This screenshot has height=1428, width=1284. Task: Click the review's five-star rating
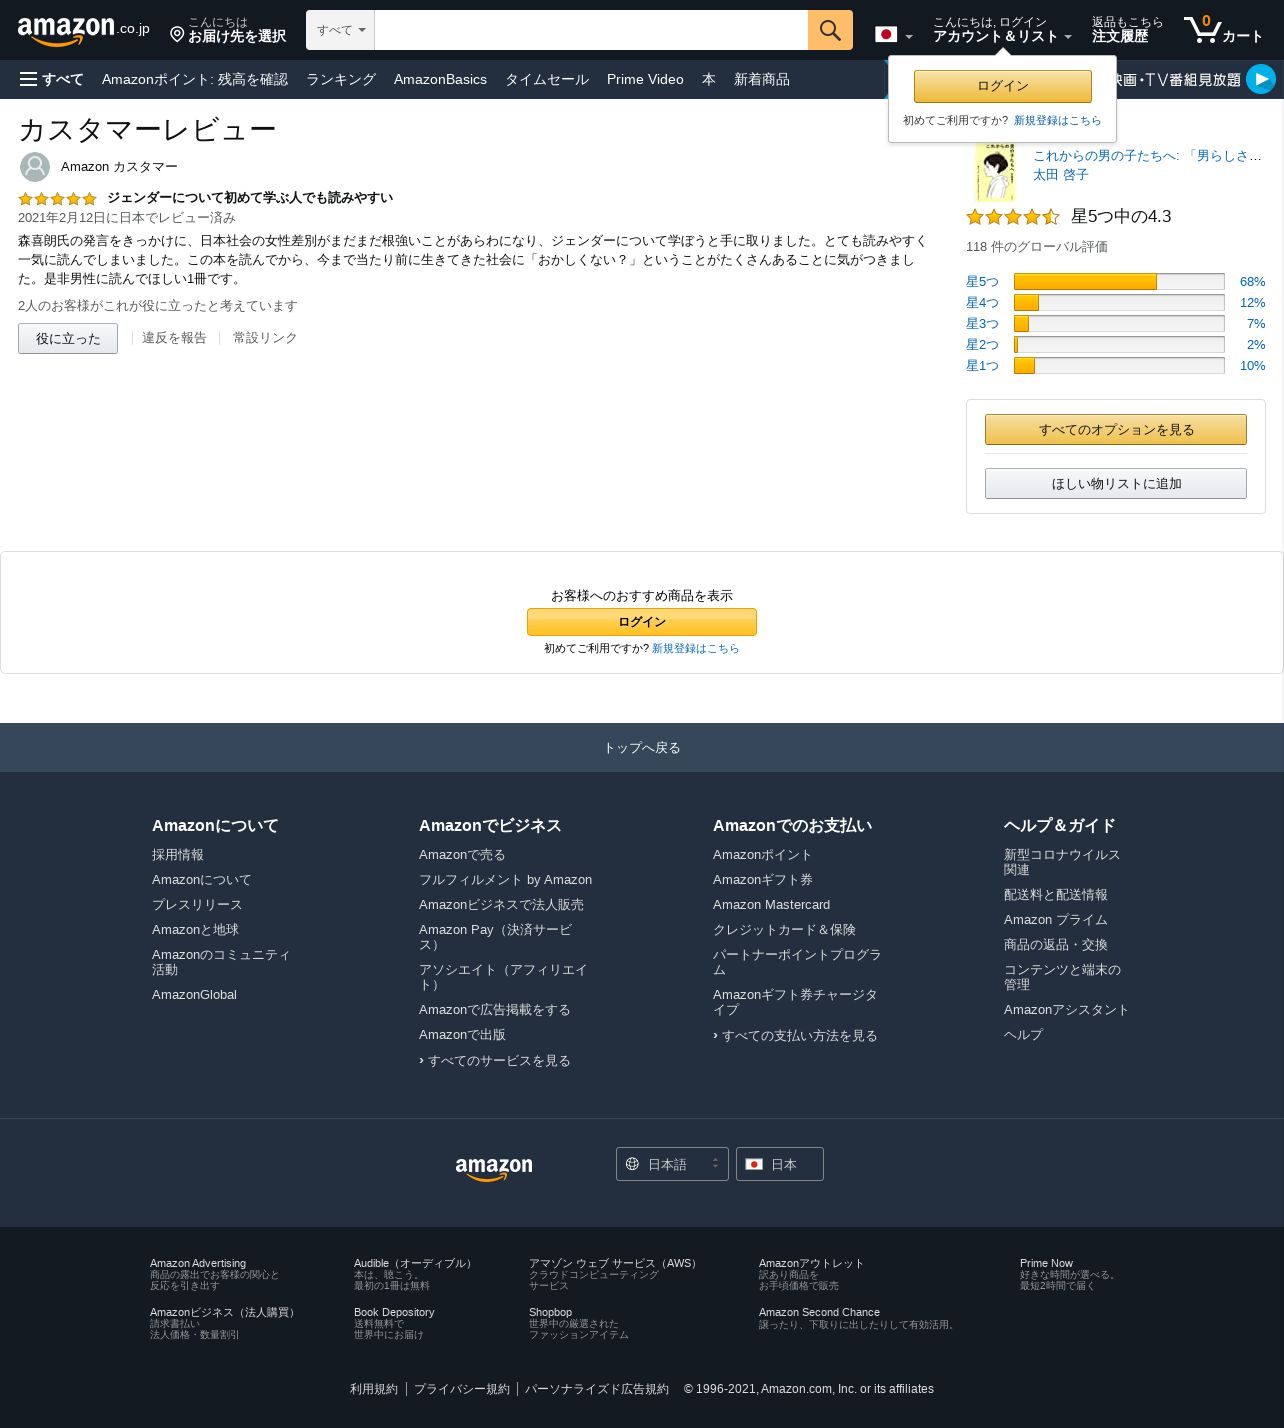pos(57,199)
